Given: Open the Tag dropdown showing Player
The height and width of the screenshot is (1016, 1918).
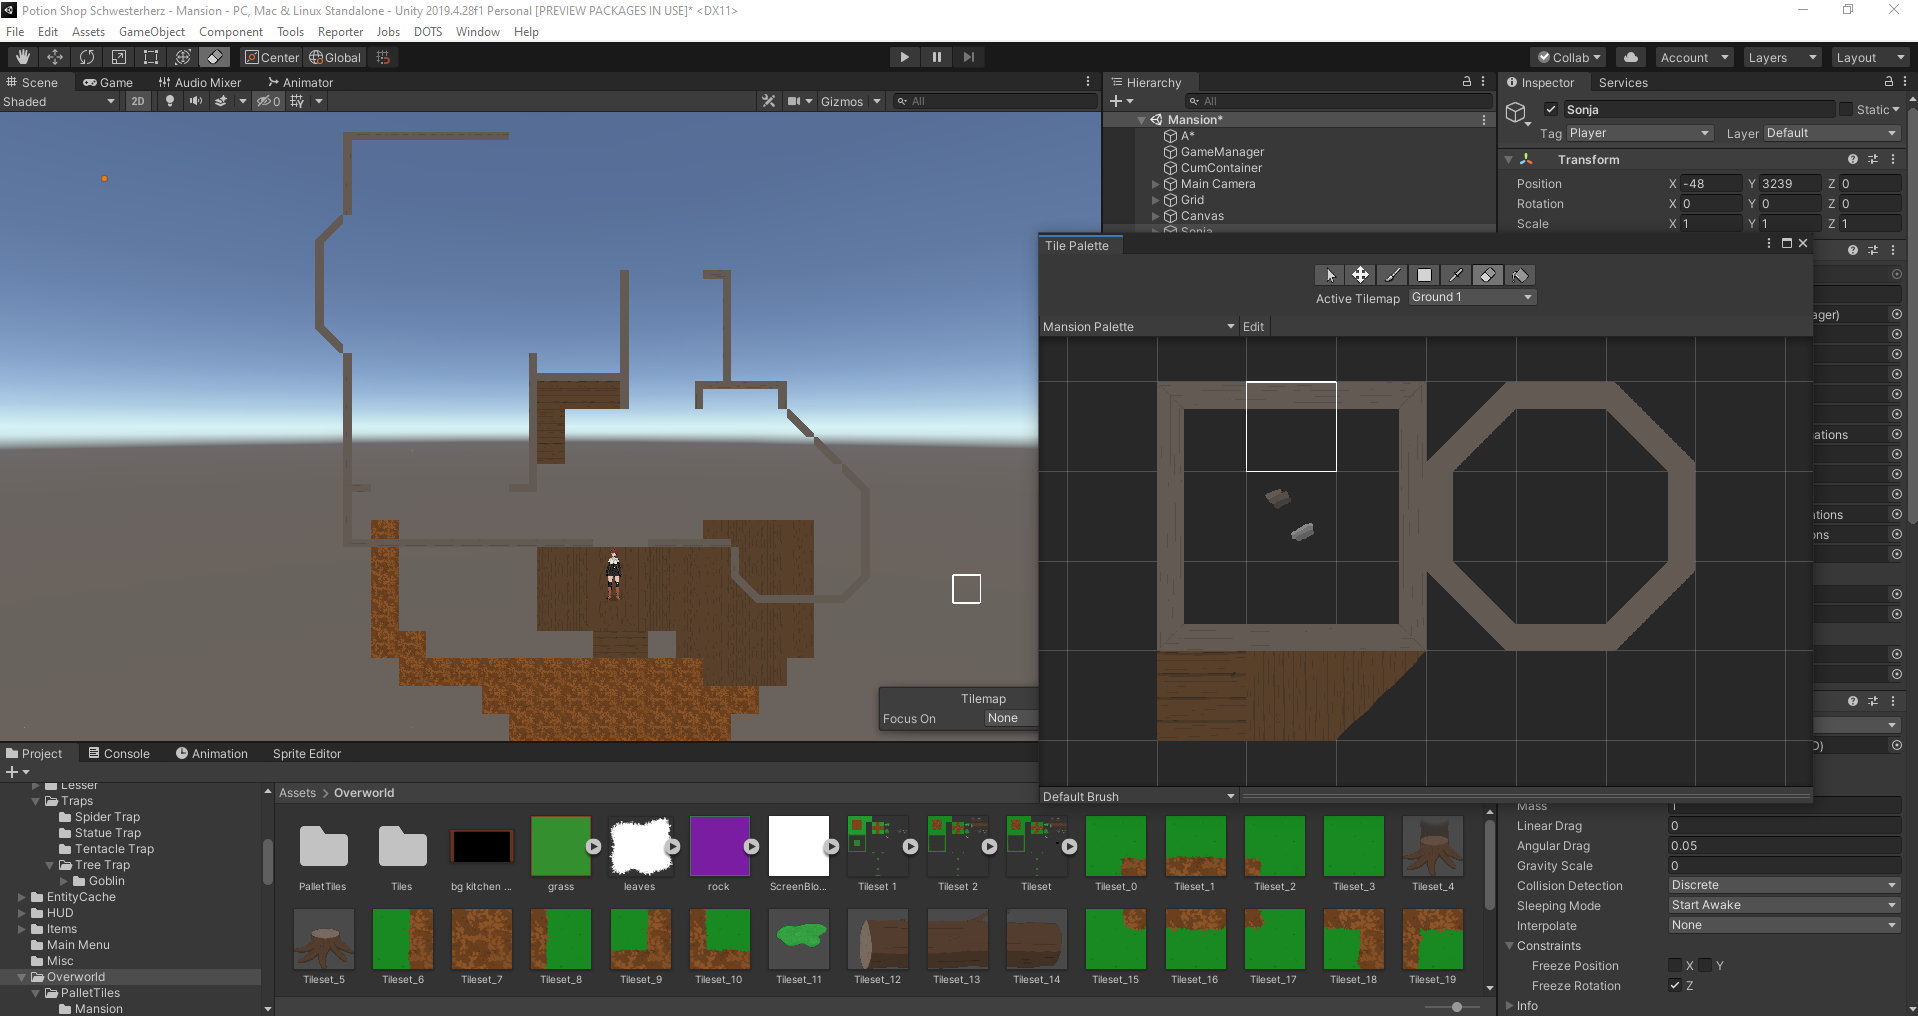Looking at the screenshot, I should coord(1639,133).
